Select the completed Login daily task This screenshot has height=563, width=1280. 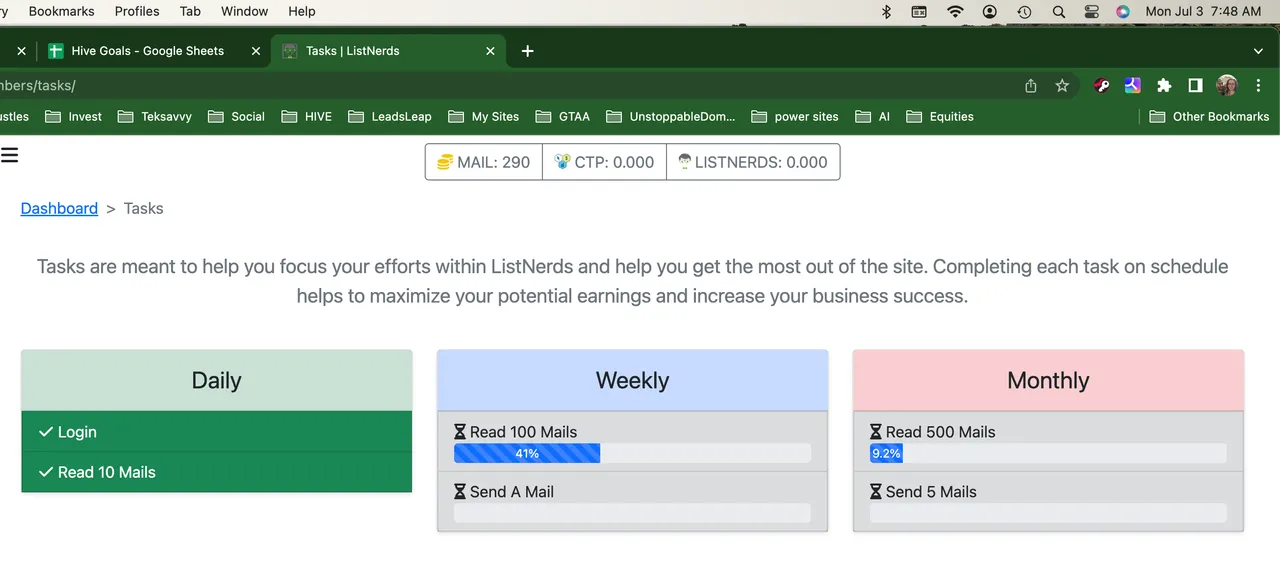point(216,432)
